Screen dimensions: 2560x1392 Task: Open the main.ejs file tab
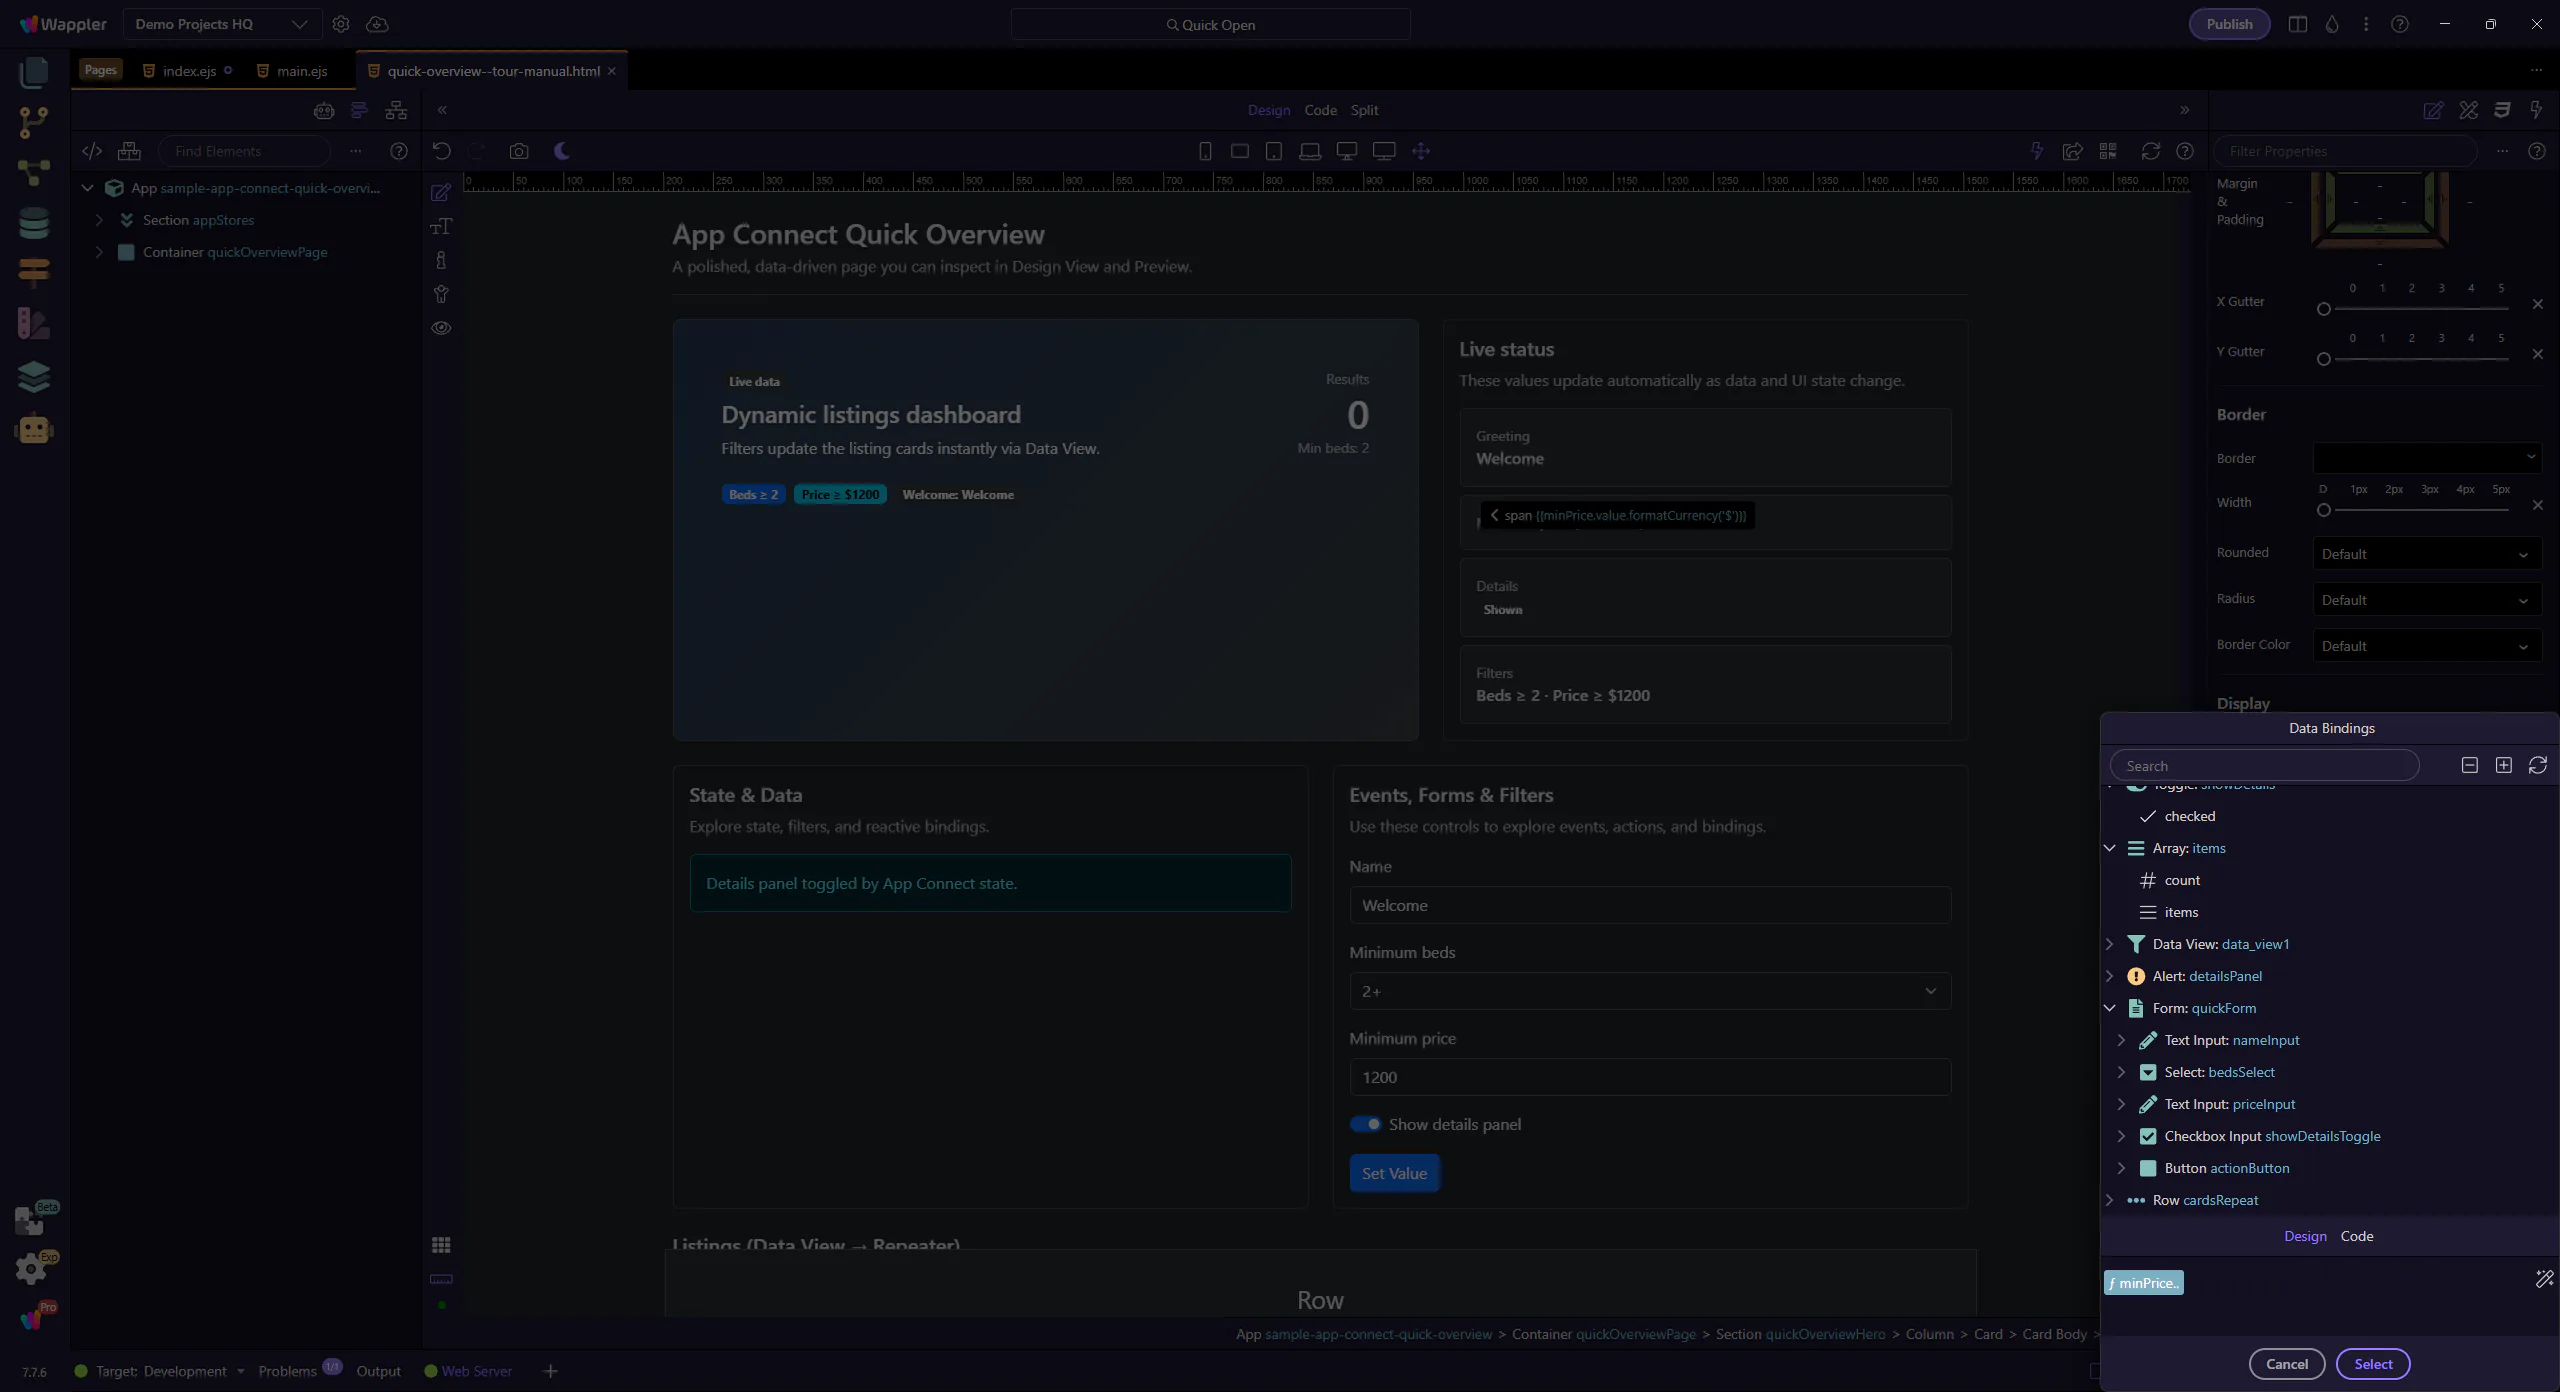(301, 71)
